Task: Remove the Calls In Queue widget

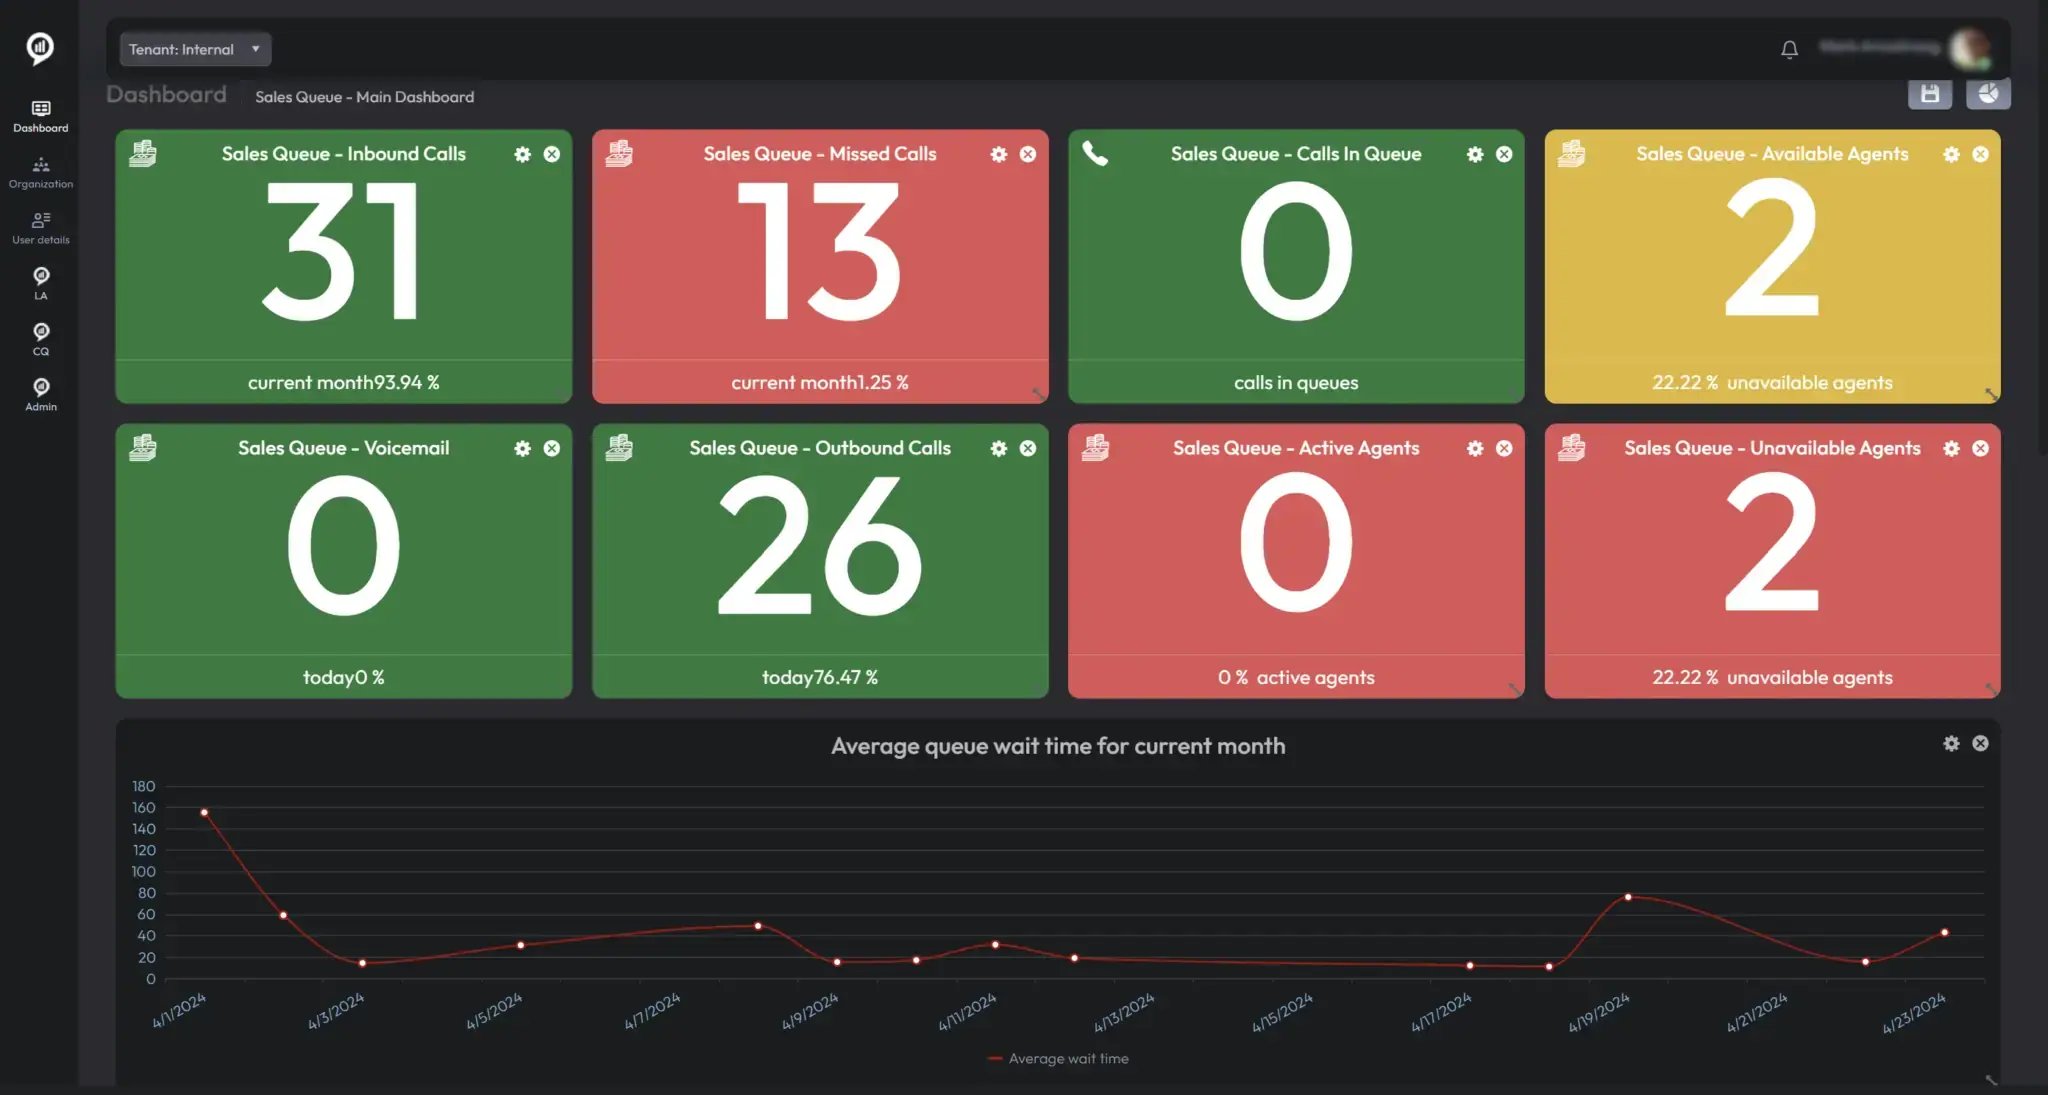Action: pos(1504,154)
